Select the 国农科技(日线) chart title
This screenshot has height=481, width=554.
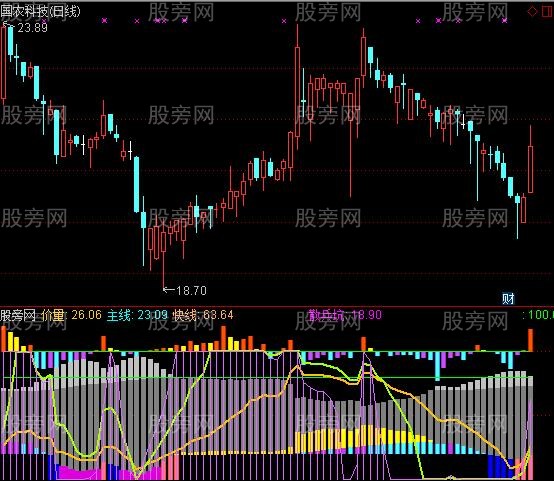pyautogui.click(x=40, y=11)
